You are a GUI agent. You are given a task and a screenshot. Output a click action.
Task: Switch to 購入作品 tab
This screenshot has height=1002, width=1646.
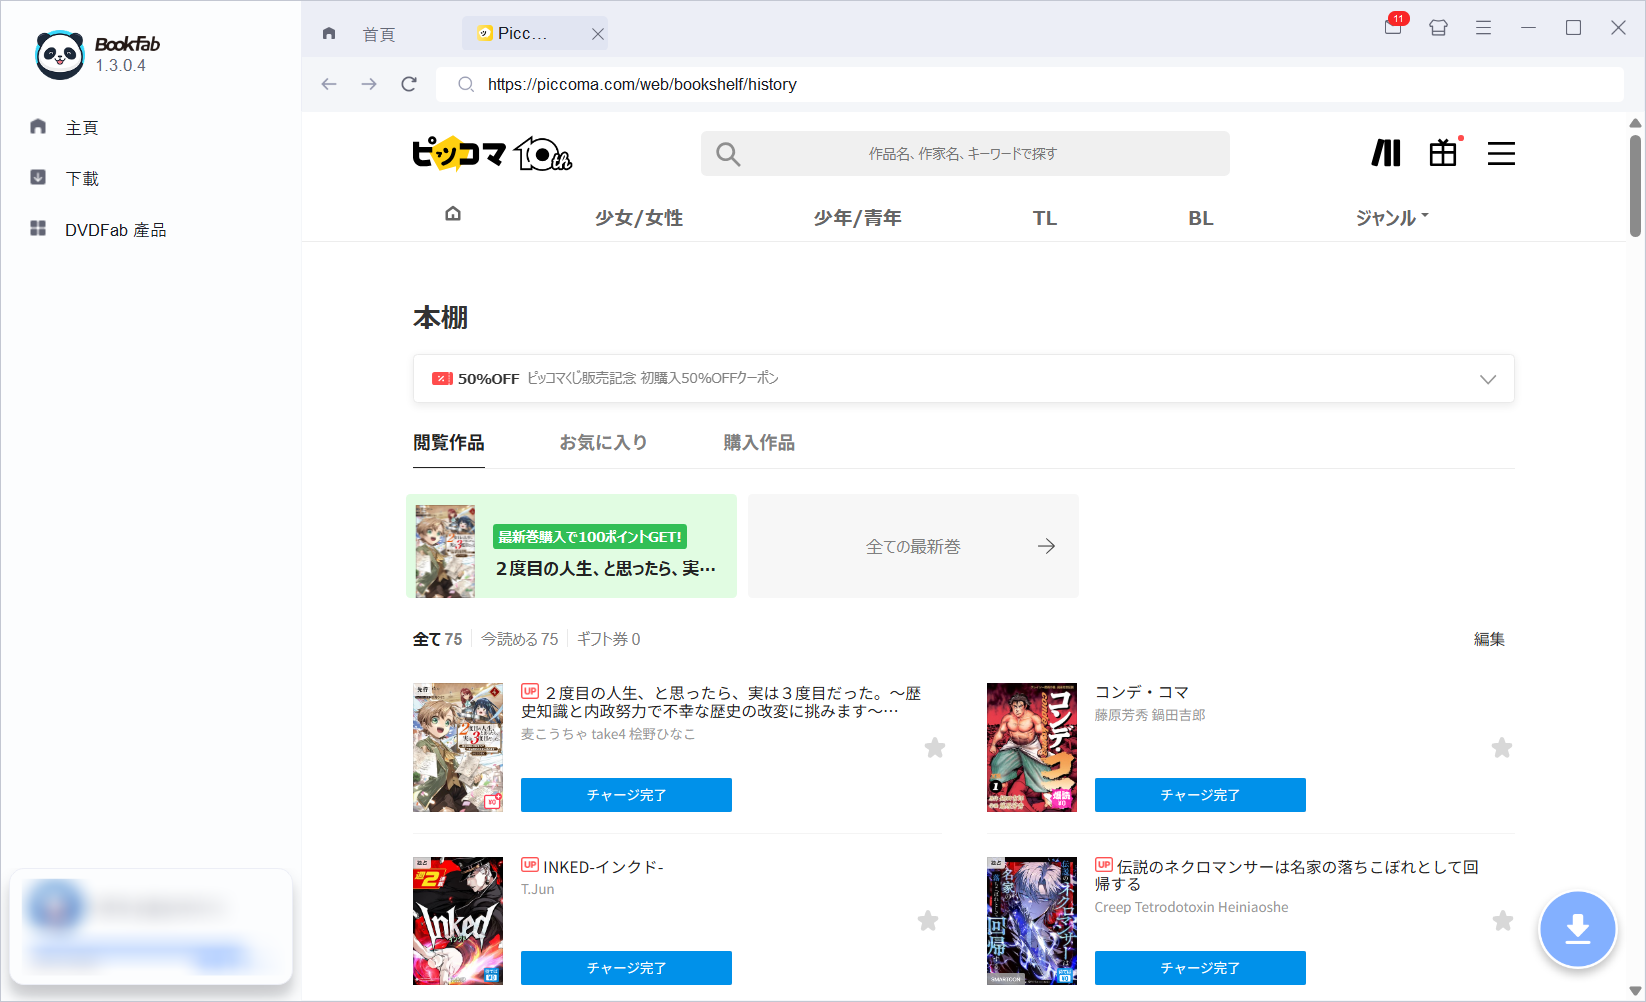[x=759, y=443]
